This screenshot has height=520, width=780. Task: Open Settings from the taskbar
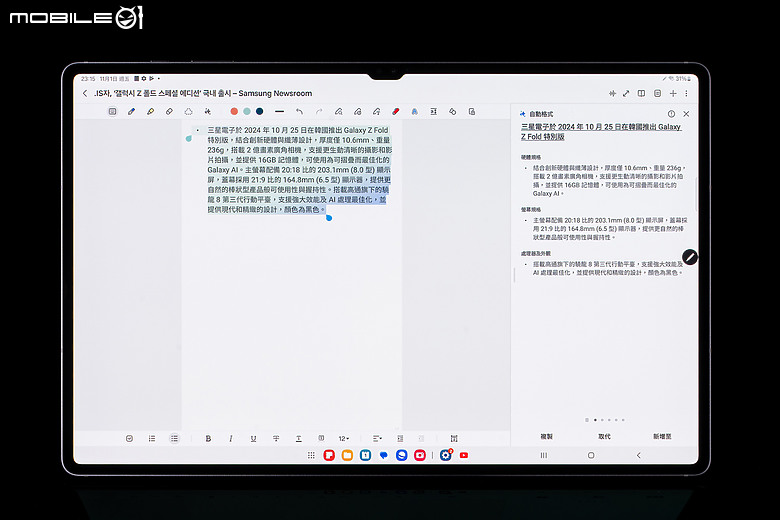[x=446, y=455]
